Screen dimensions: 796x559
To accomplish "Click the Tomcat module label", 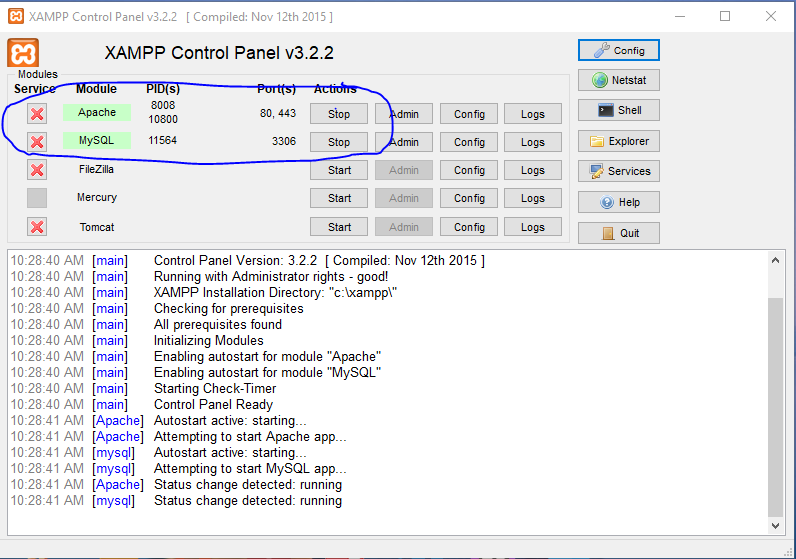I will point(97,227).
